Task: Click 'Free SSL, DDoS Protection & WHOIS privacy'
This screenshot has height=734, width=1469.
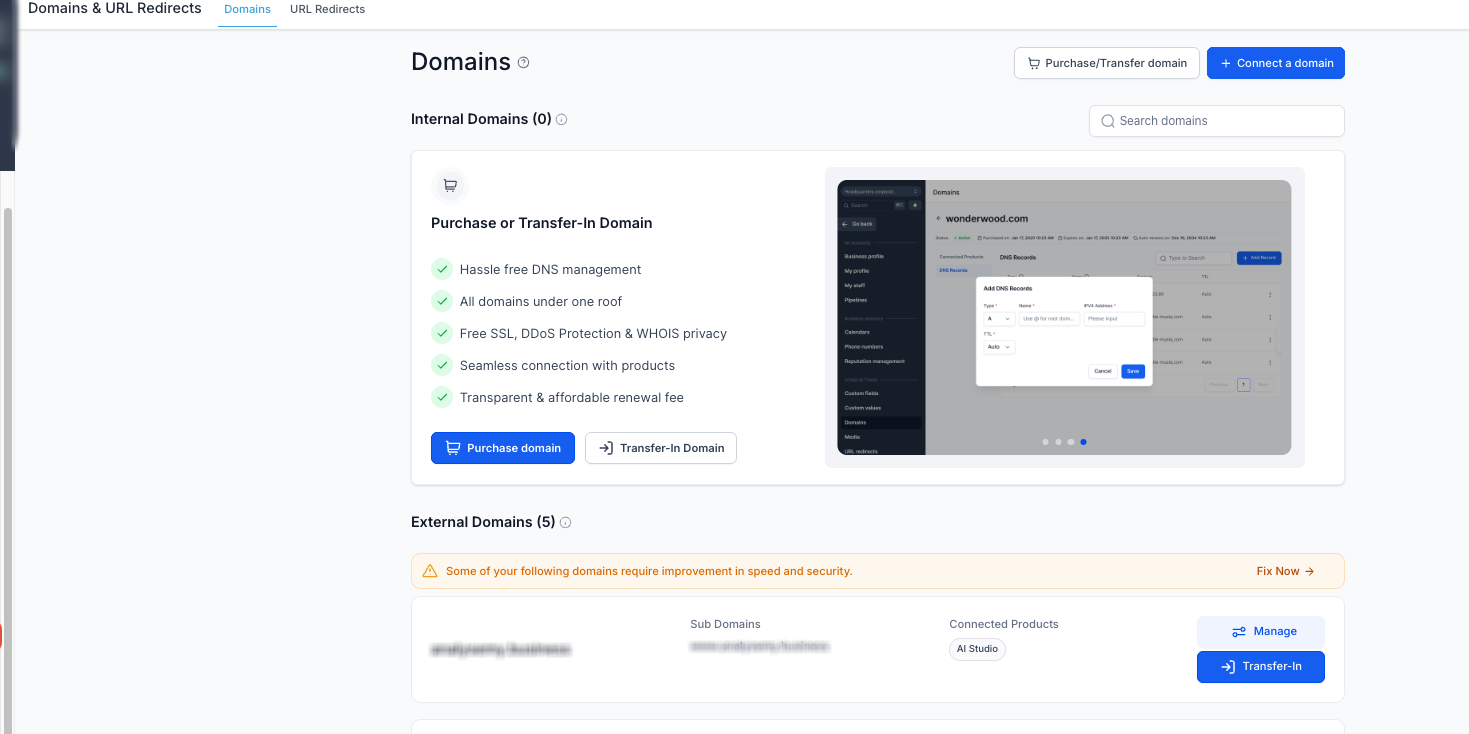Action: [x=593, y=333]
